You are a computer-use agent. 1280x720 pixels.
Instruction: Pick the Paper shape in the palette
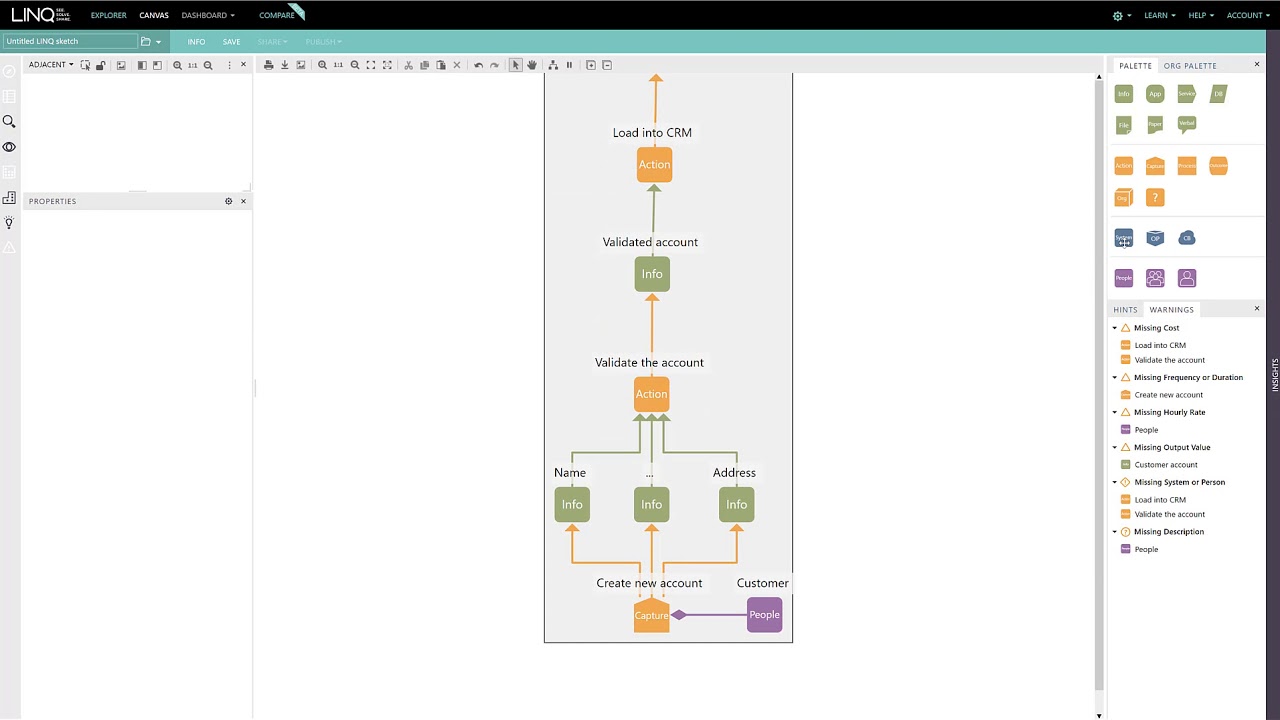(1155, 125)
